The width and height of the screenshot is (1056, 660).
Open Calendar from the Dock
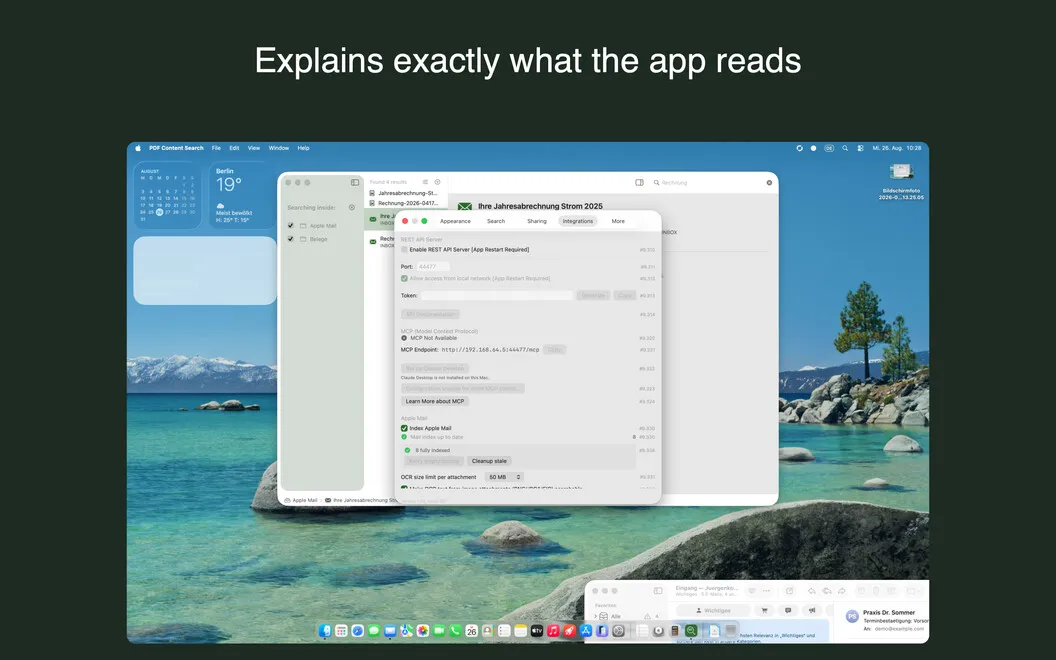tap(471, 630)
